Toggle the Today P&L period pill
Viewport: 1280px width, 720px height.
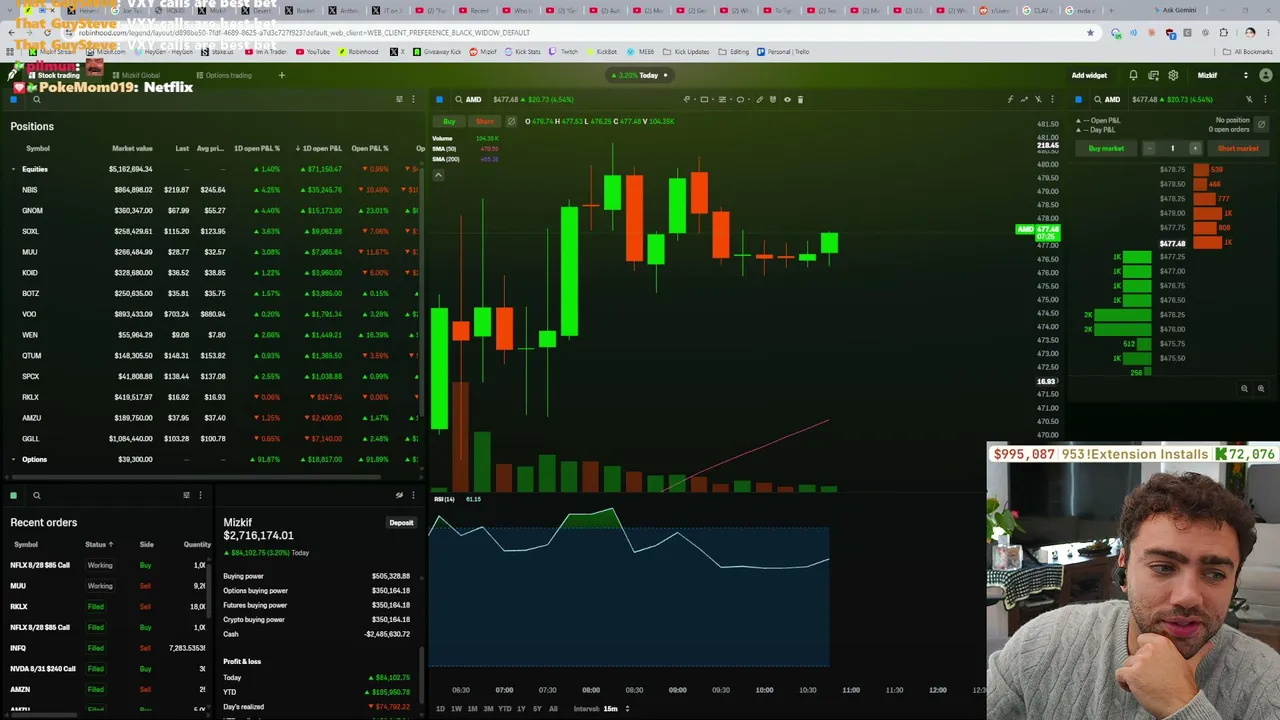pyautogui.click(x=641, y=75)
